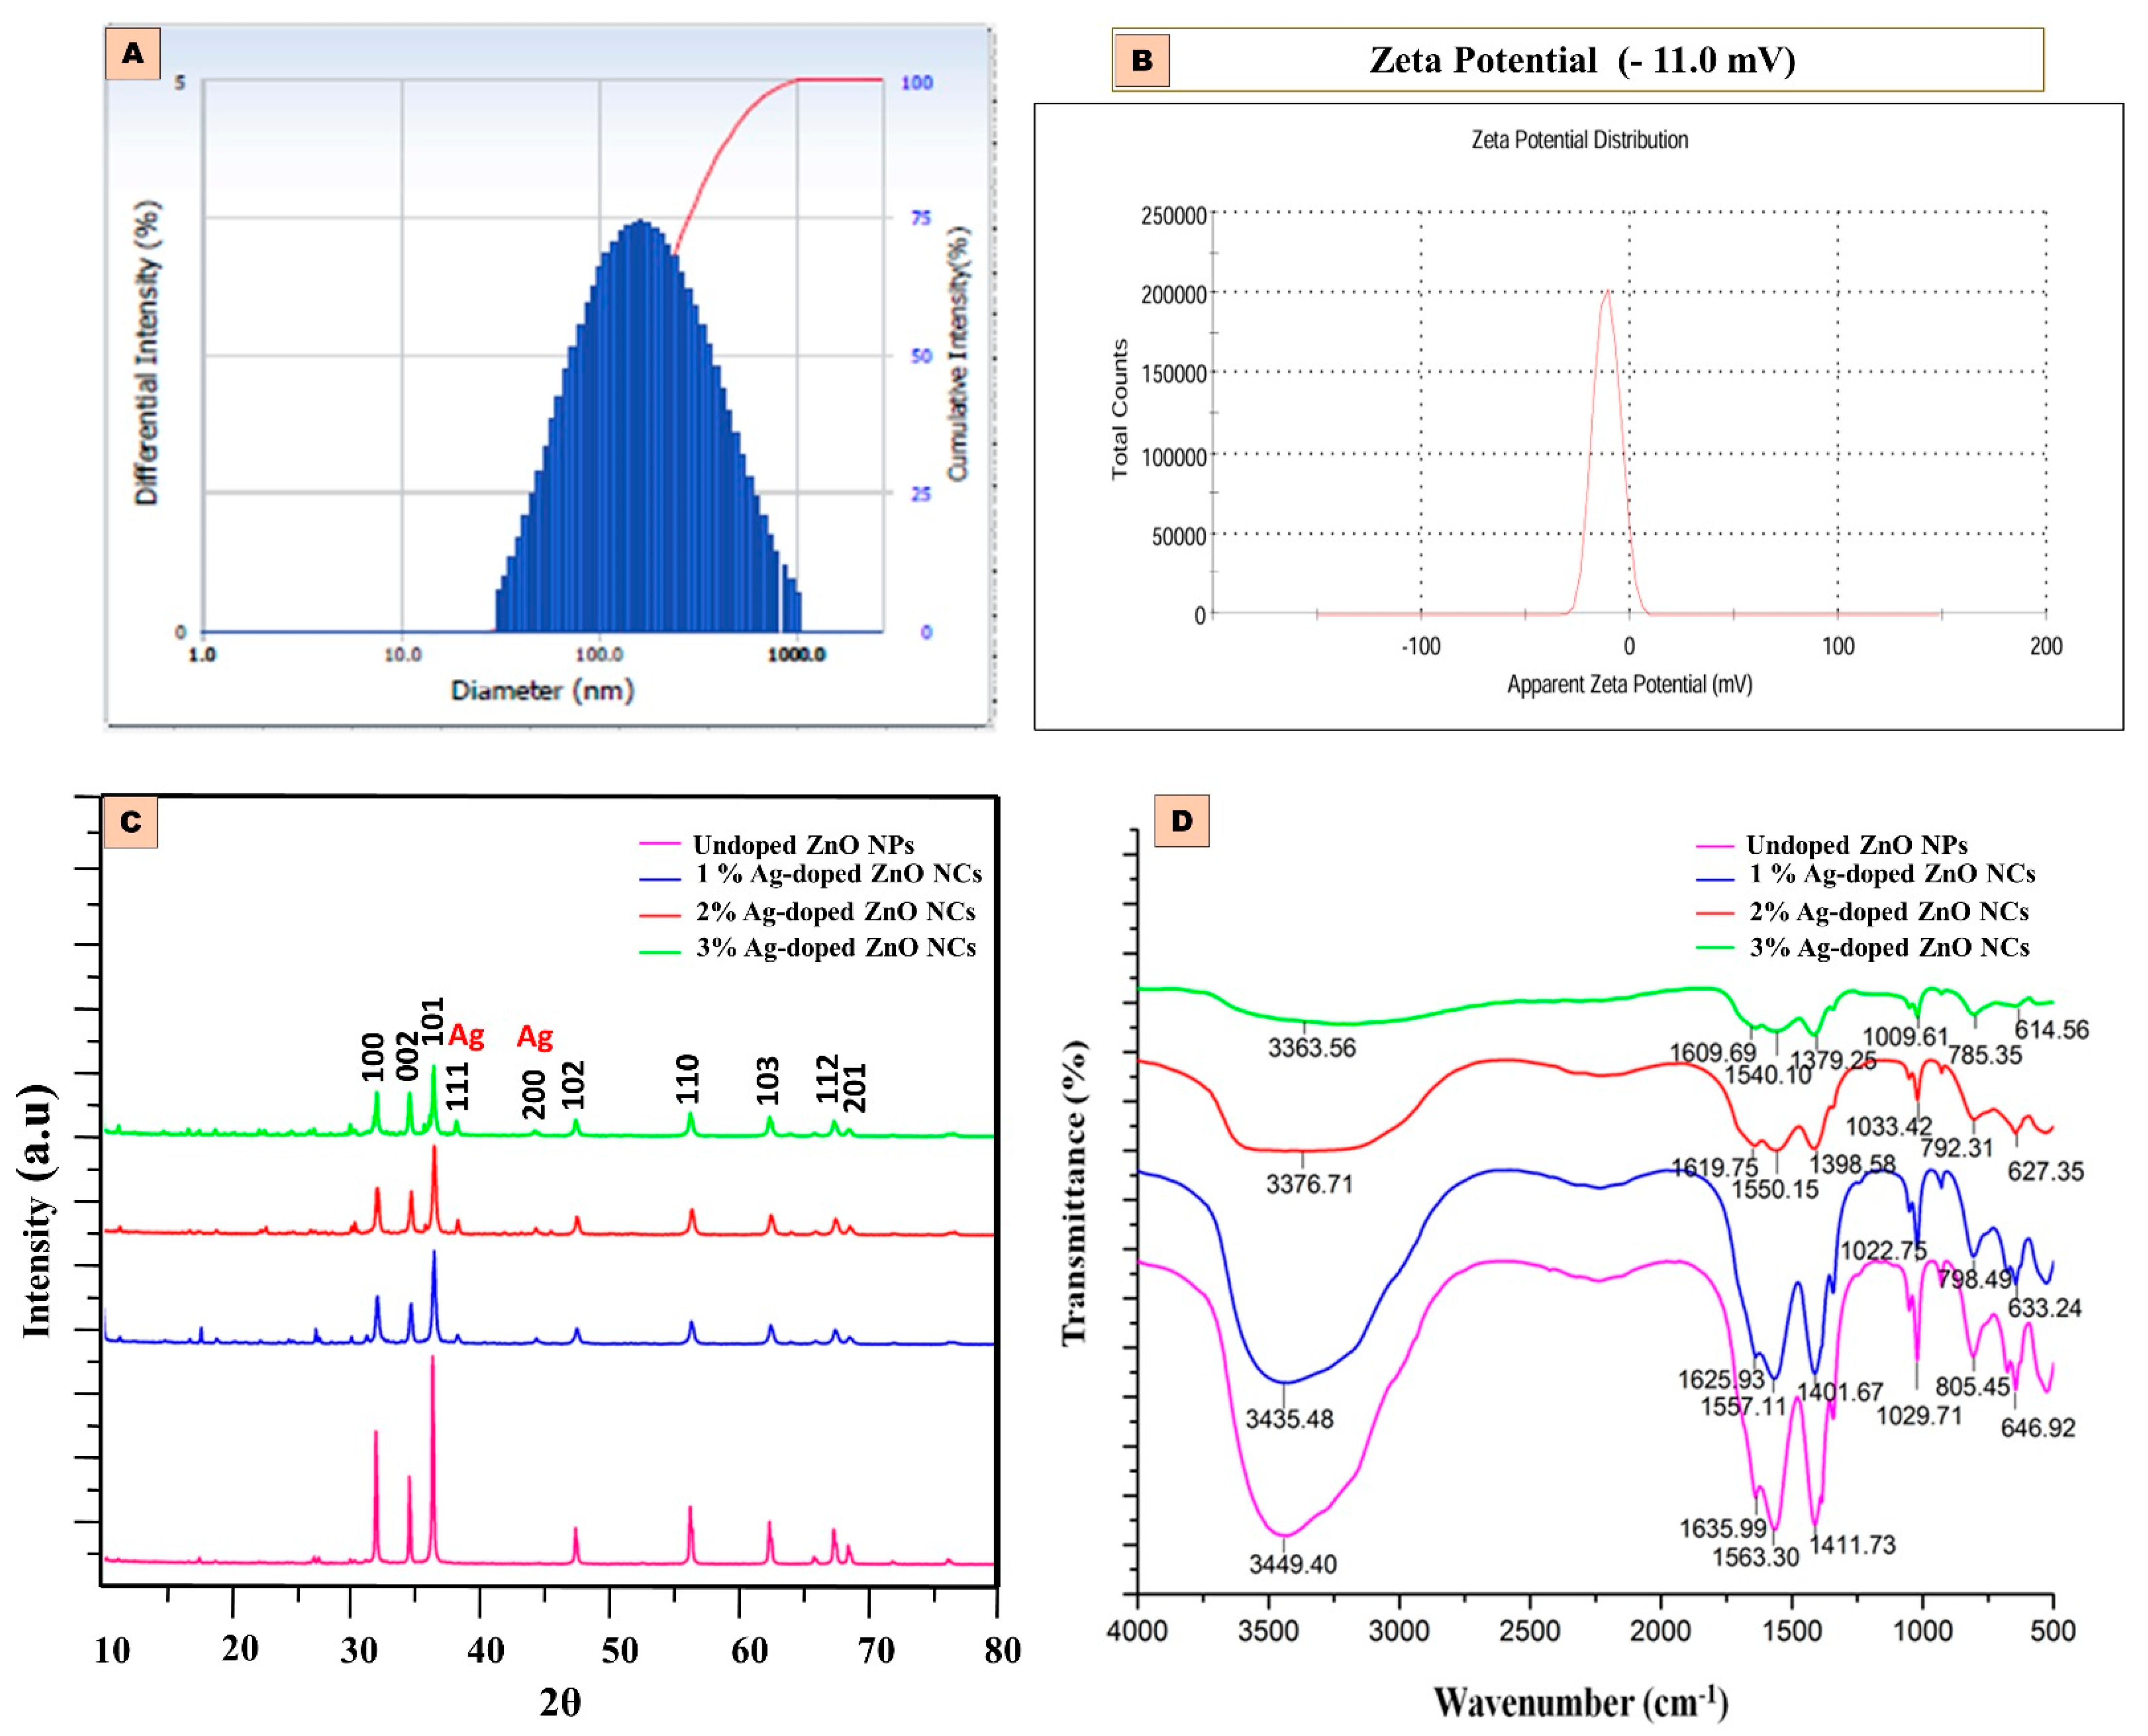Viewport: 2148px width, 1736px height.
Task: Click the Diameter (nm) axis label
Action: coord(542,690)
